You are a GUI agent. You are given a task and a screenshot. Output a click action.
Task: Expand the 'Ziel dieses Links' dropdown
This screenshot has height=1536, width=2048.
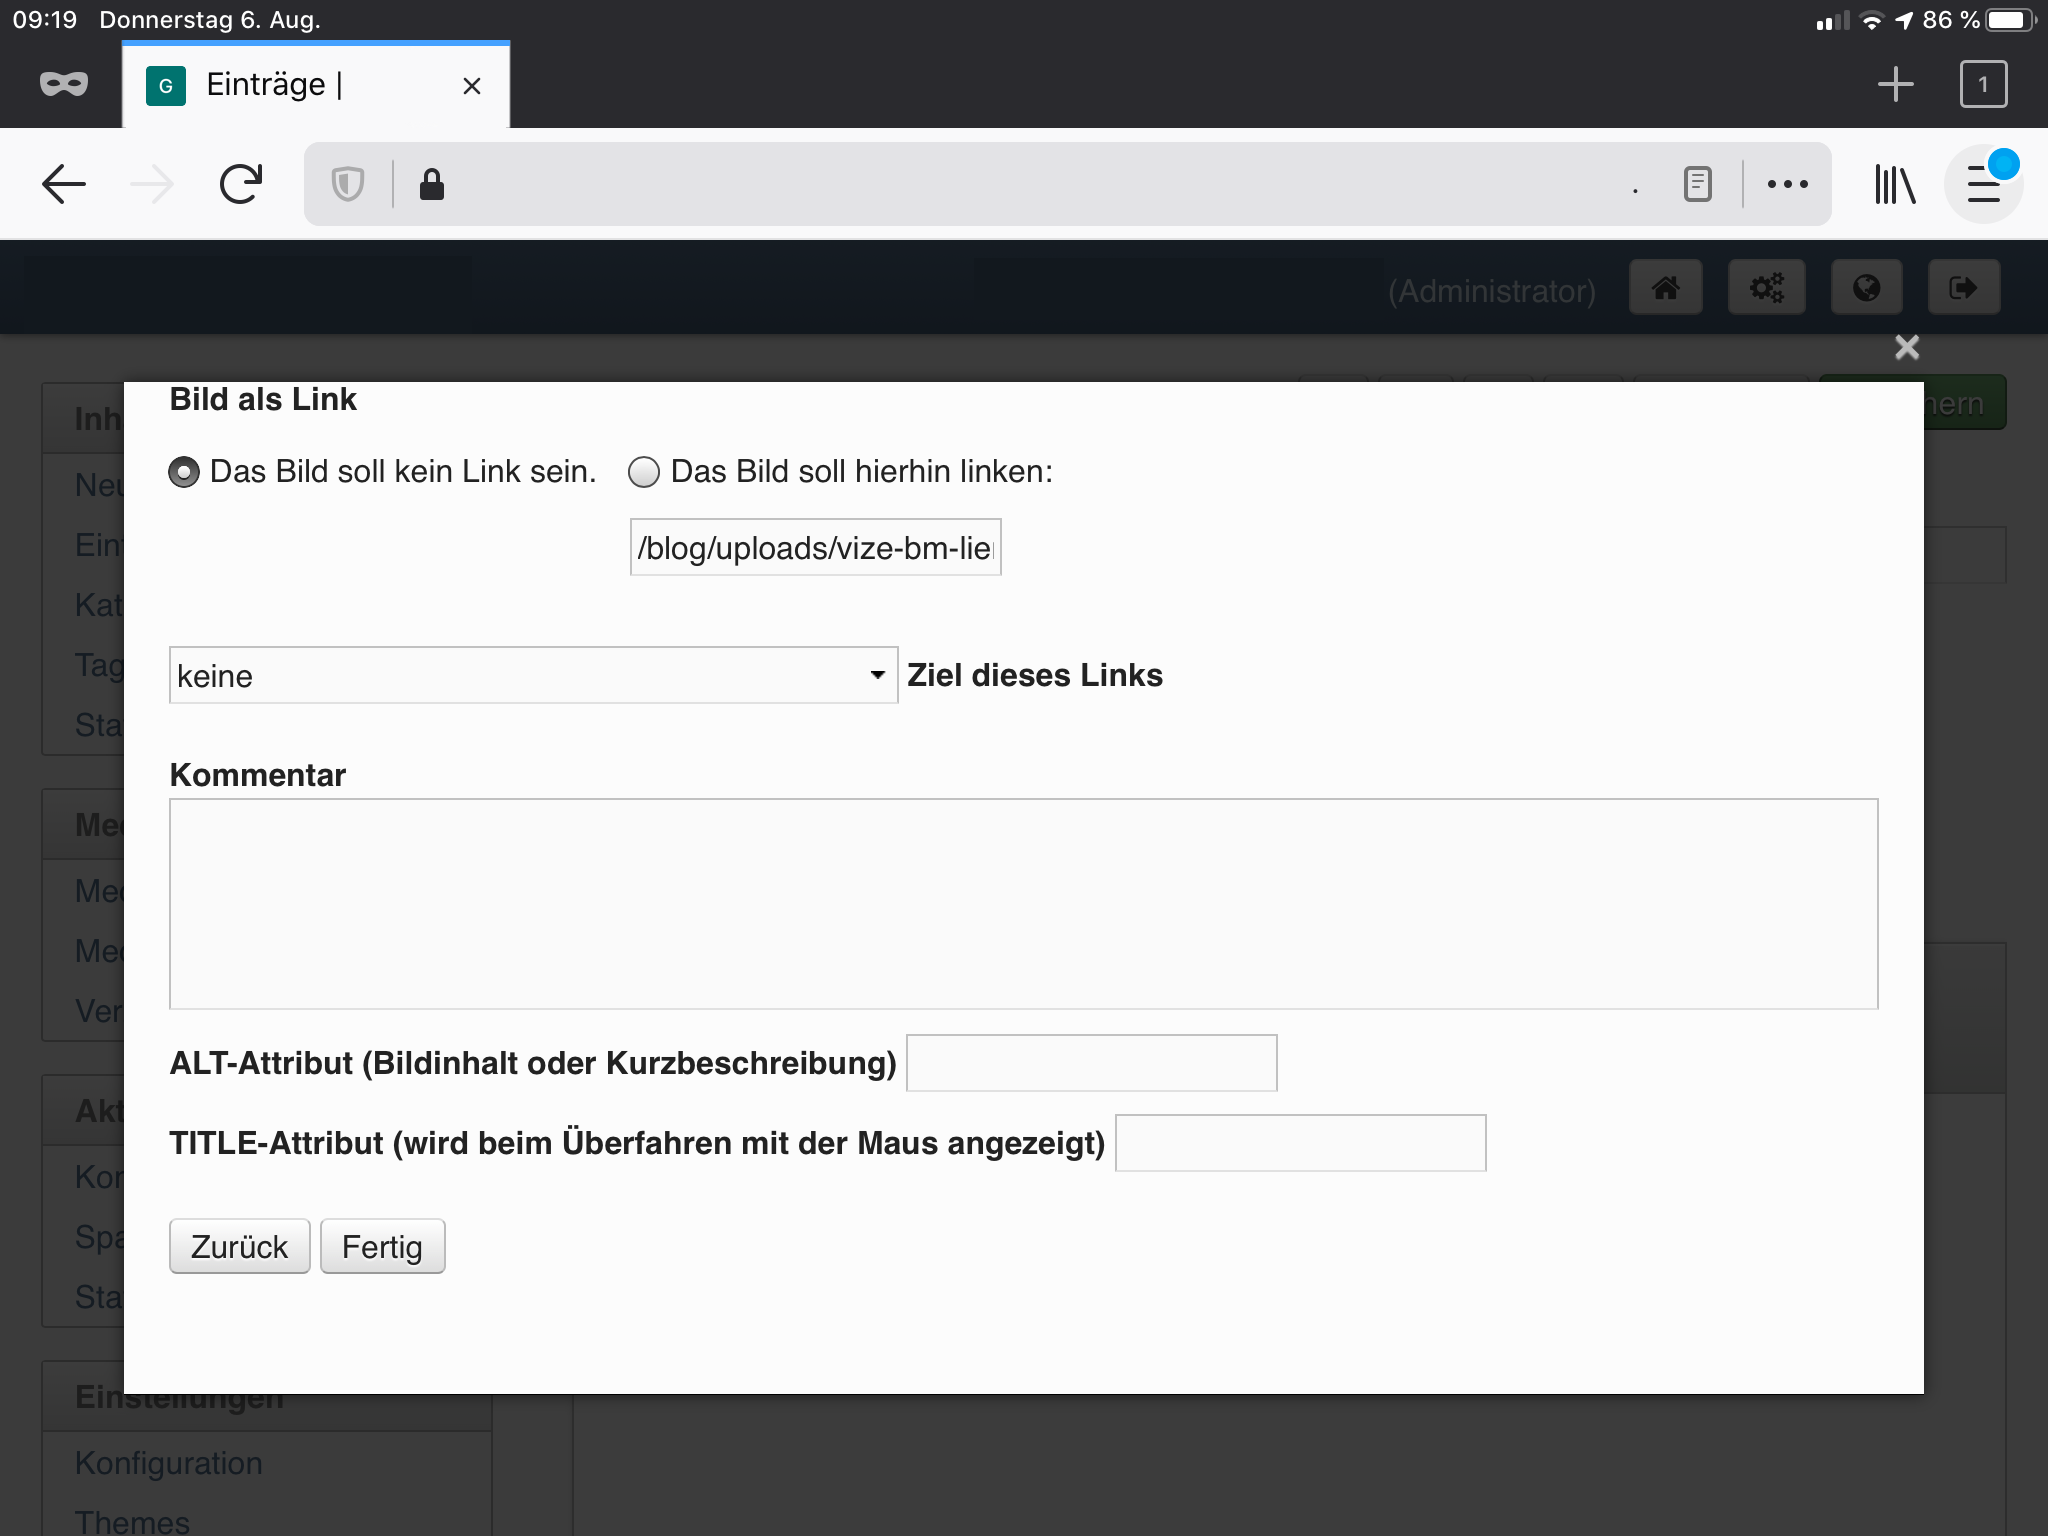click(533, 676)
